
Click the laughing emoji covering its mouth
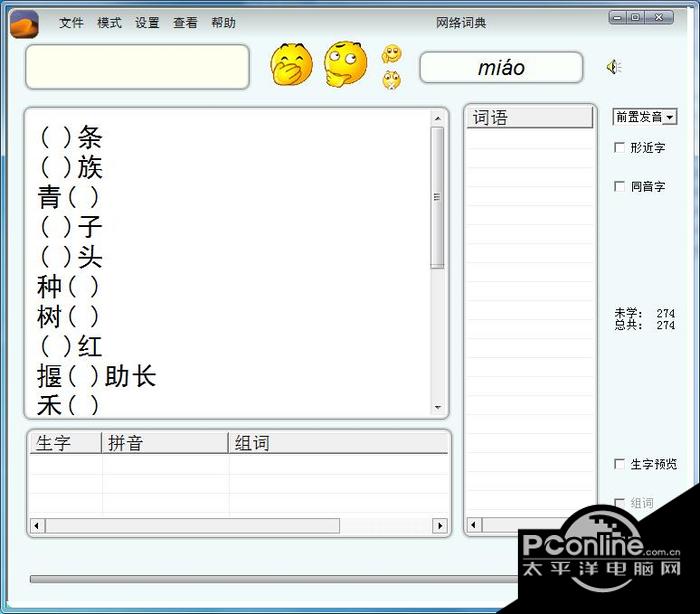[x=291, y=64]
